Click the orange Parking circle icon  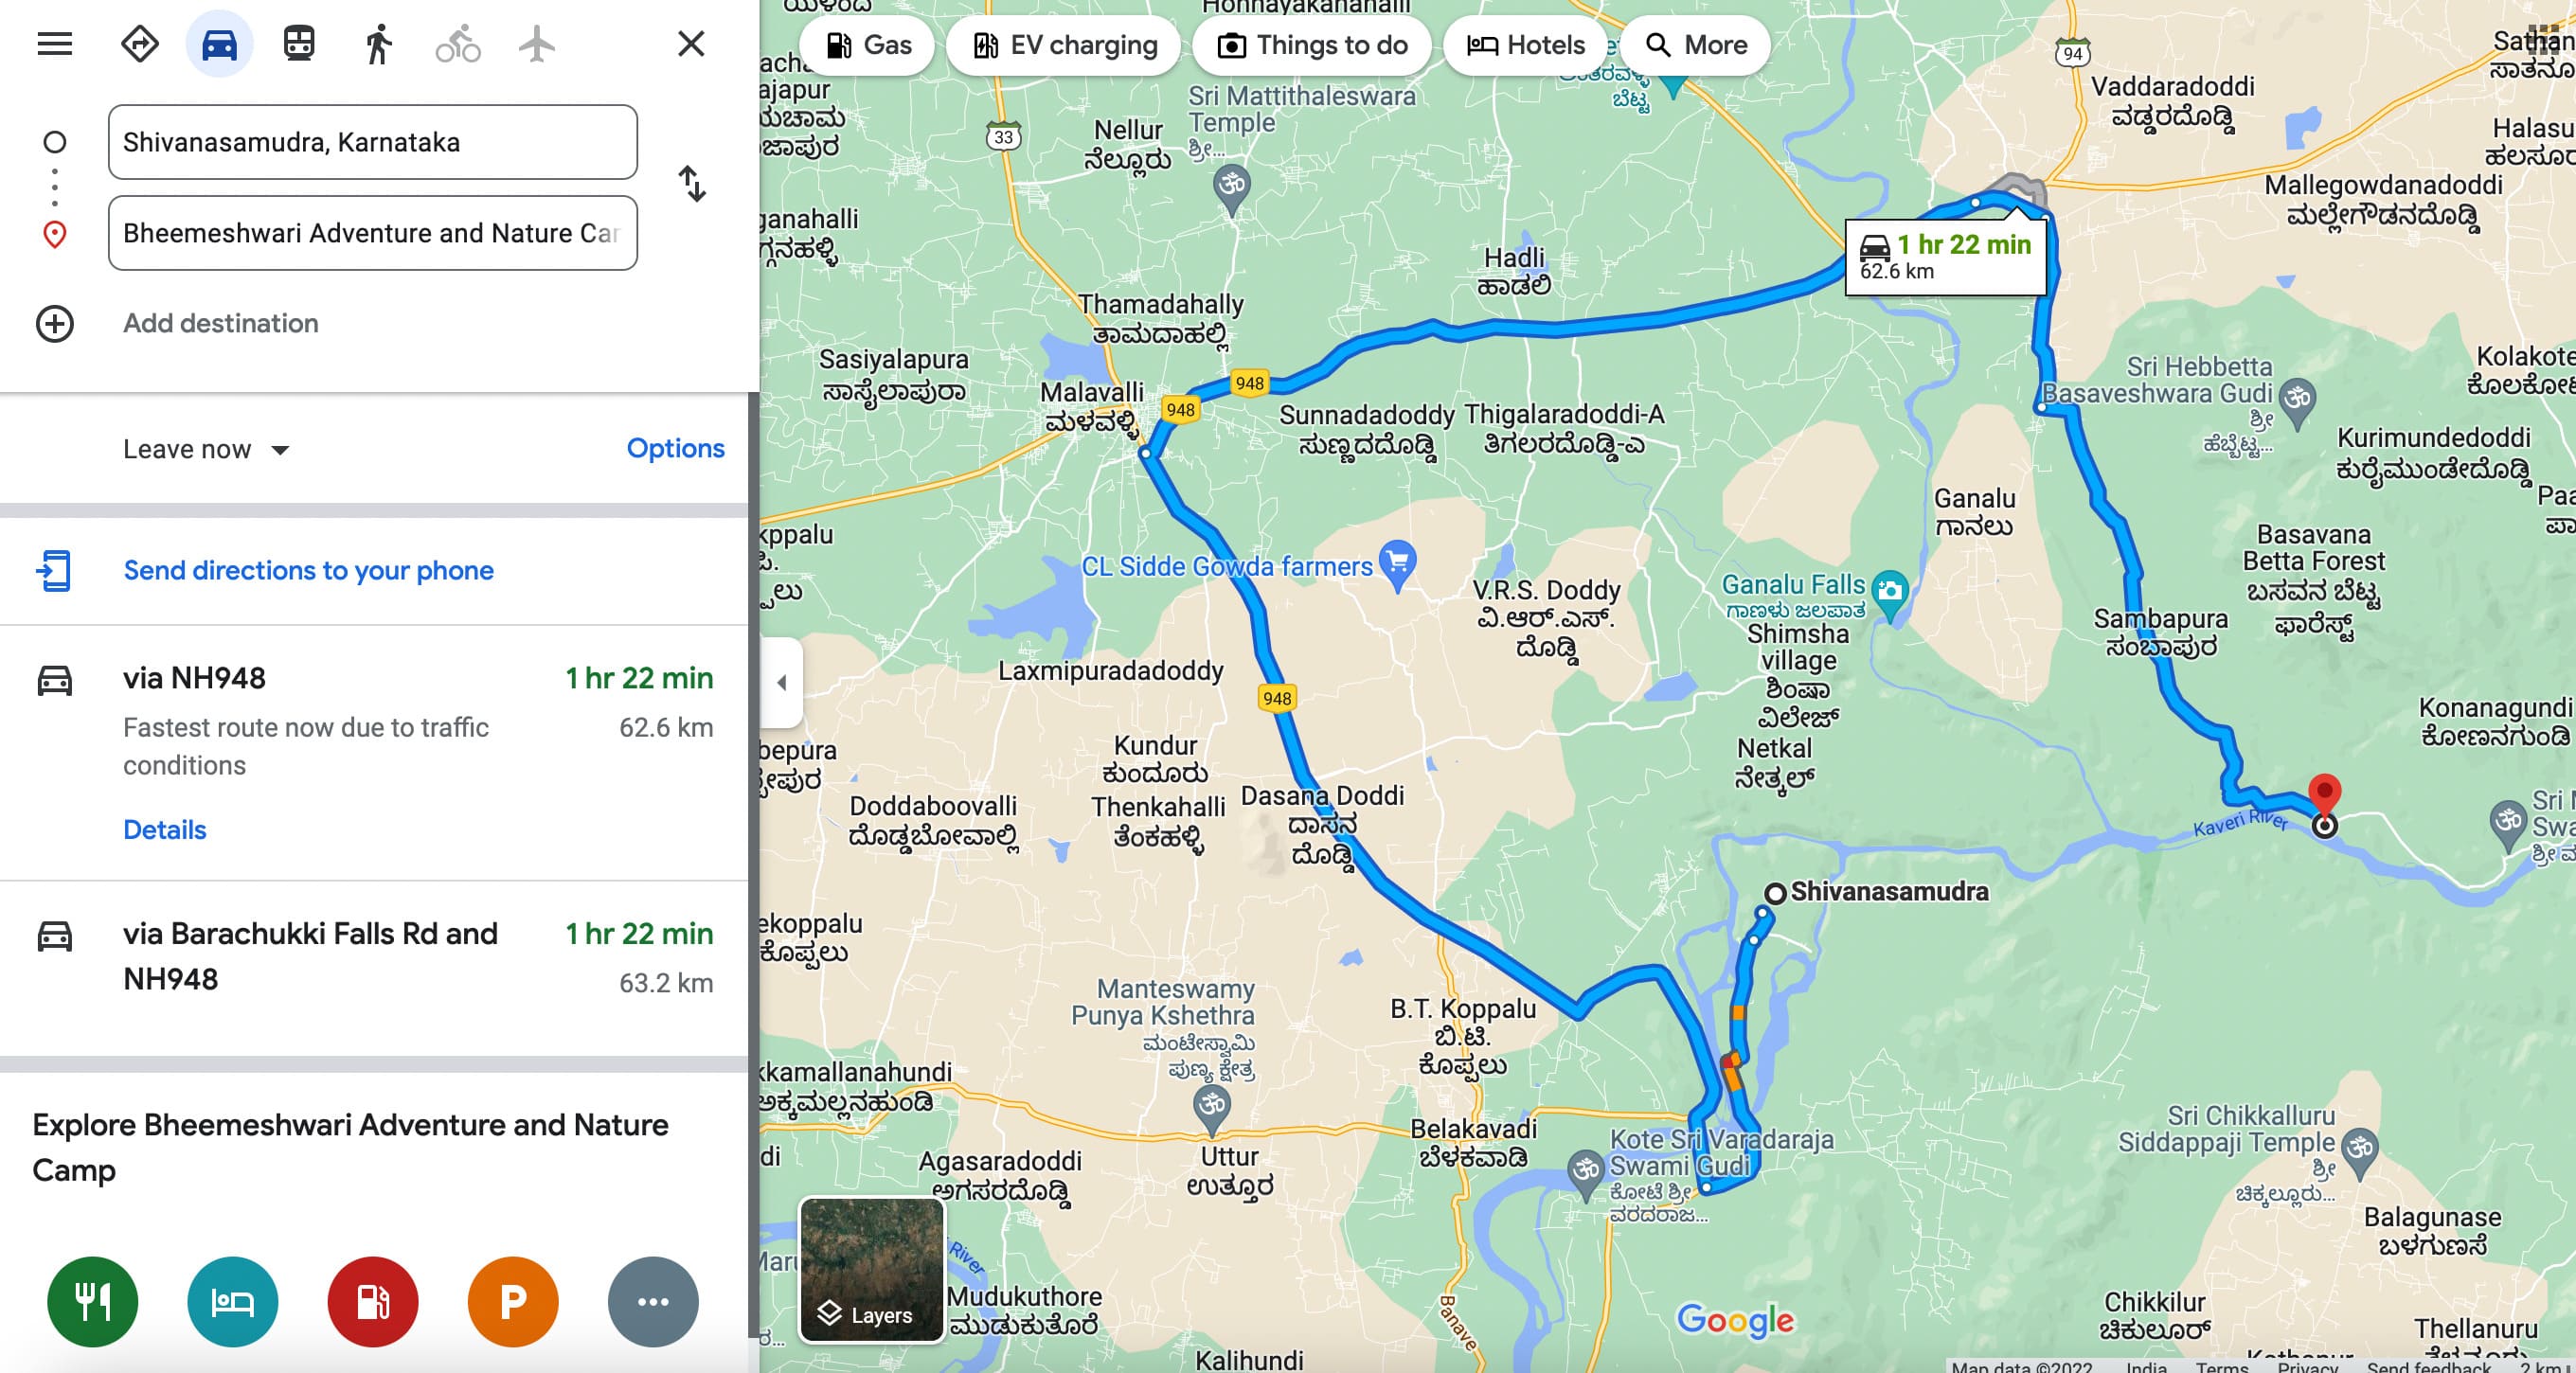[513, 1301]
